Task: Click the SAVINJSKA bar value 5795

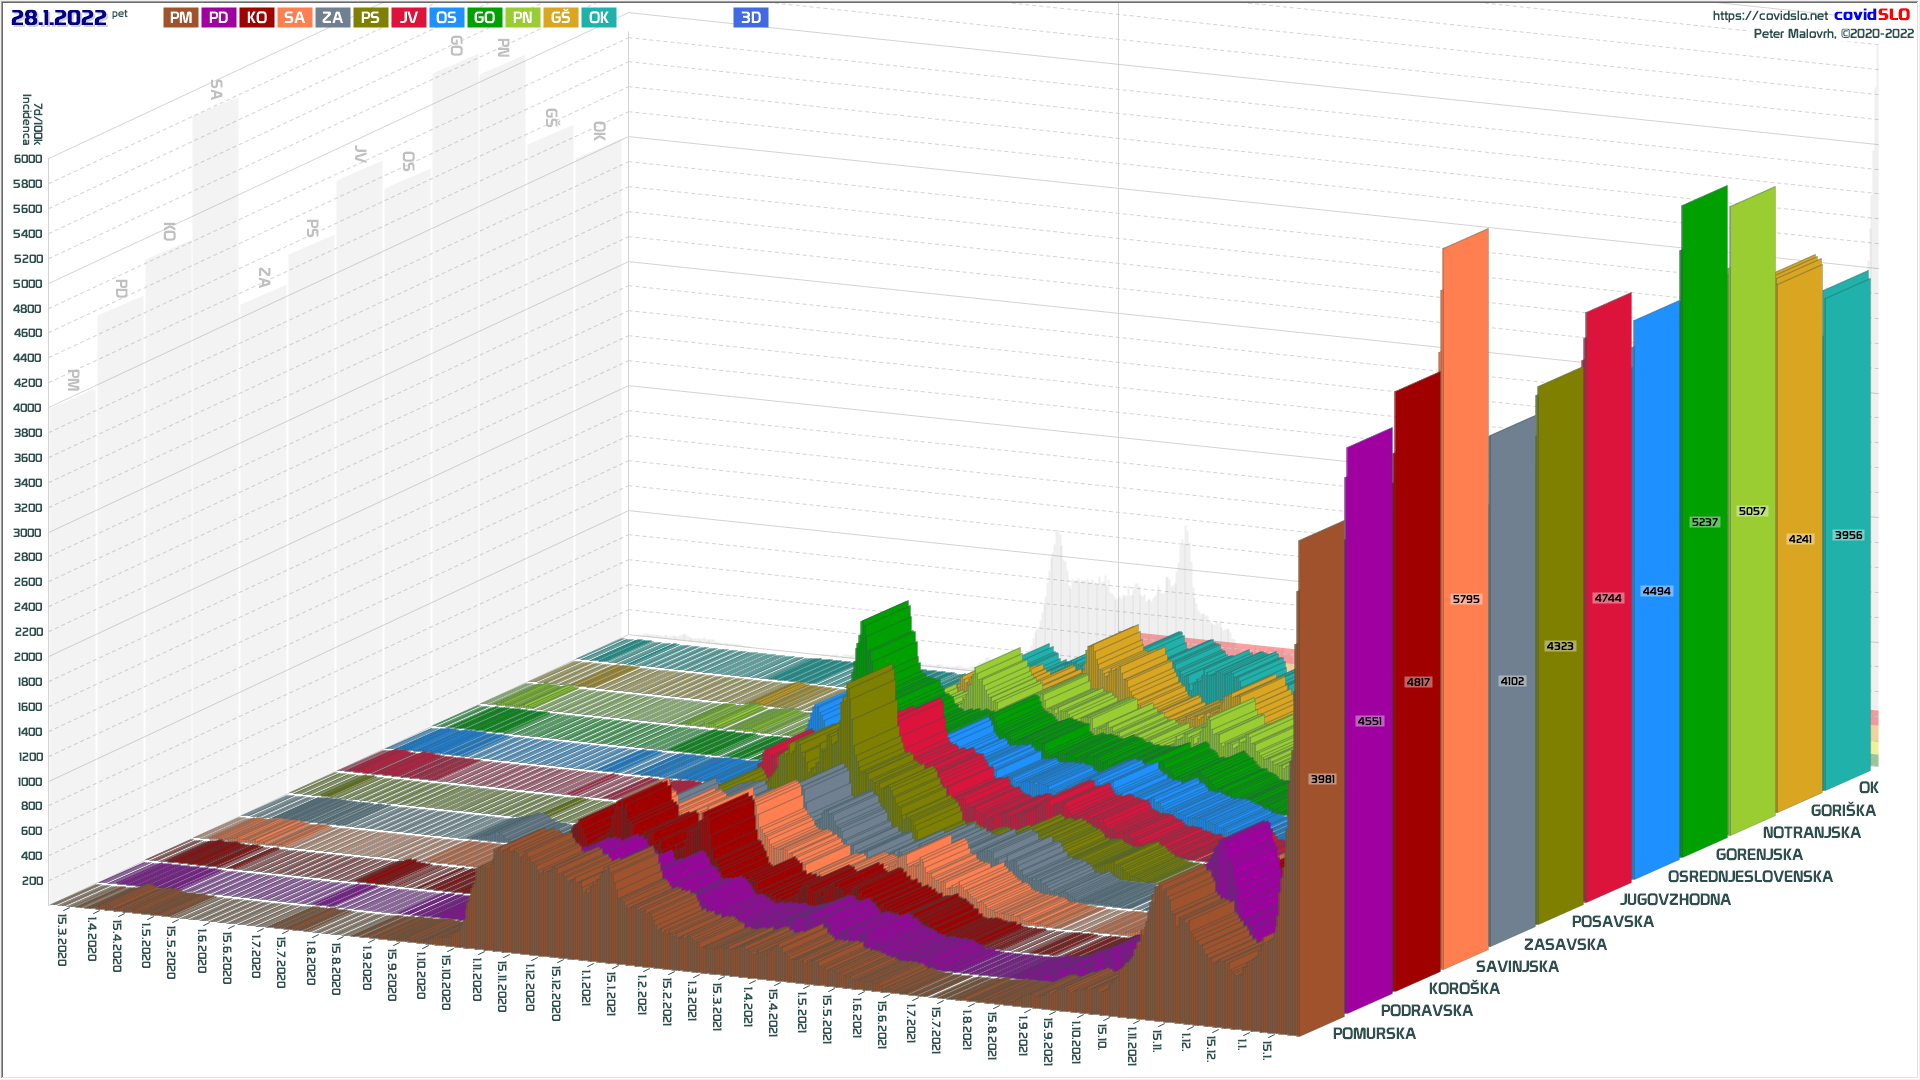Action: click(1466, 599)
